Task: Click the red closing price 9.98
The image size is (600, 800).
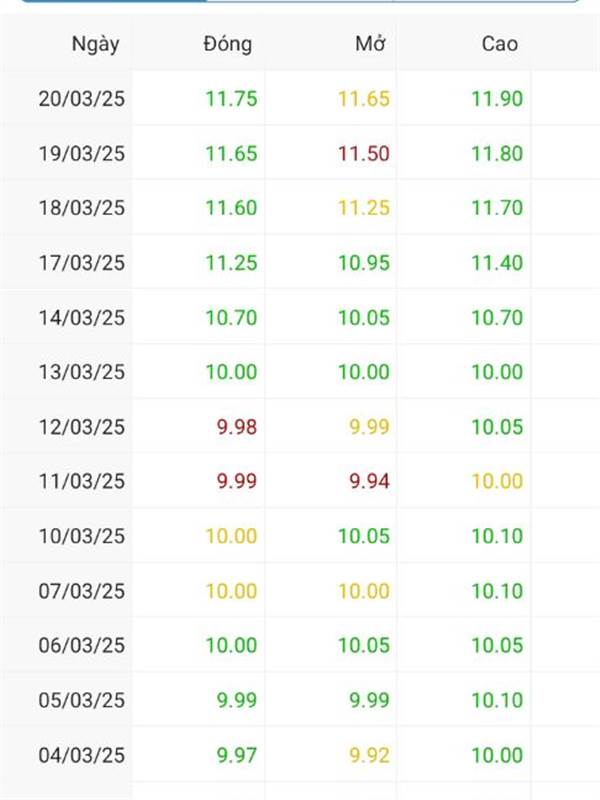Action: (237, 427)
